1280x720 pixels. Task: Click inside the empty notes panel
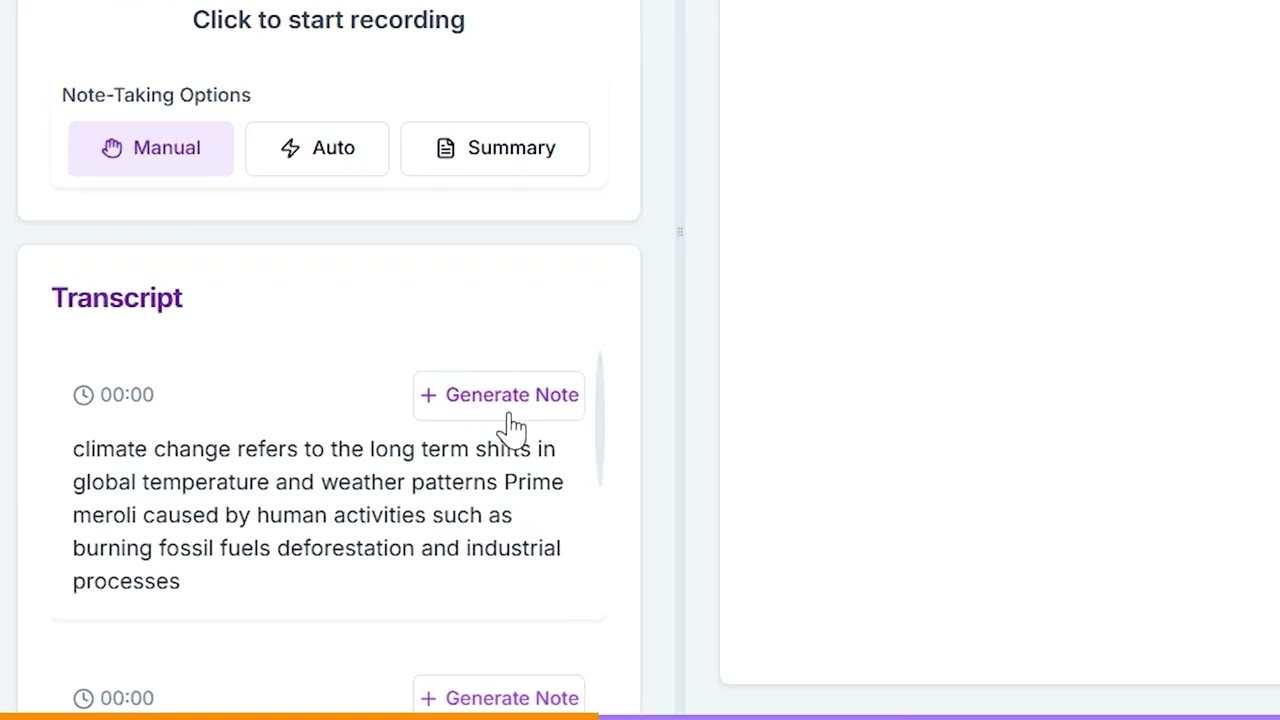[1000, 340]
